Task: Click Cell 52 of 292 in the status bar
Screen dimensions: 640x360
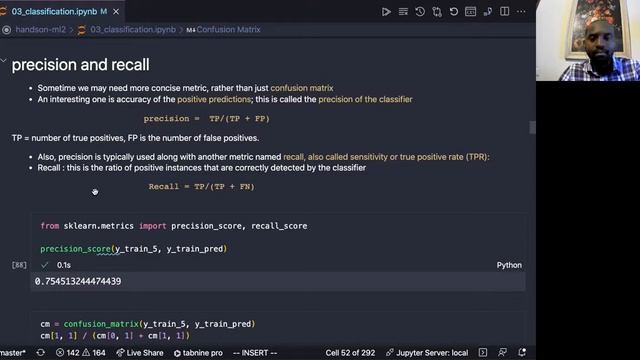Action: coord(350,353)
